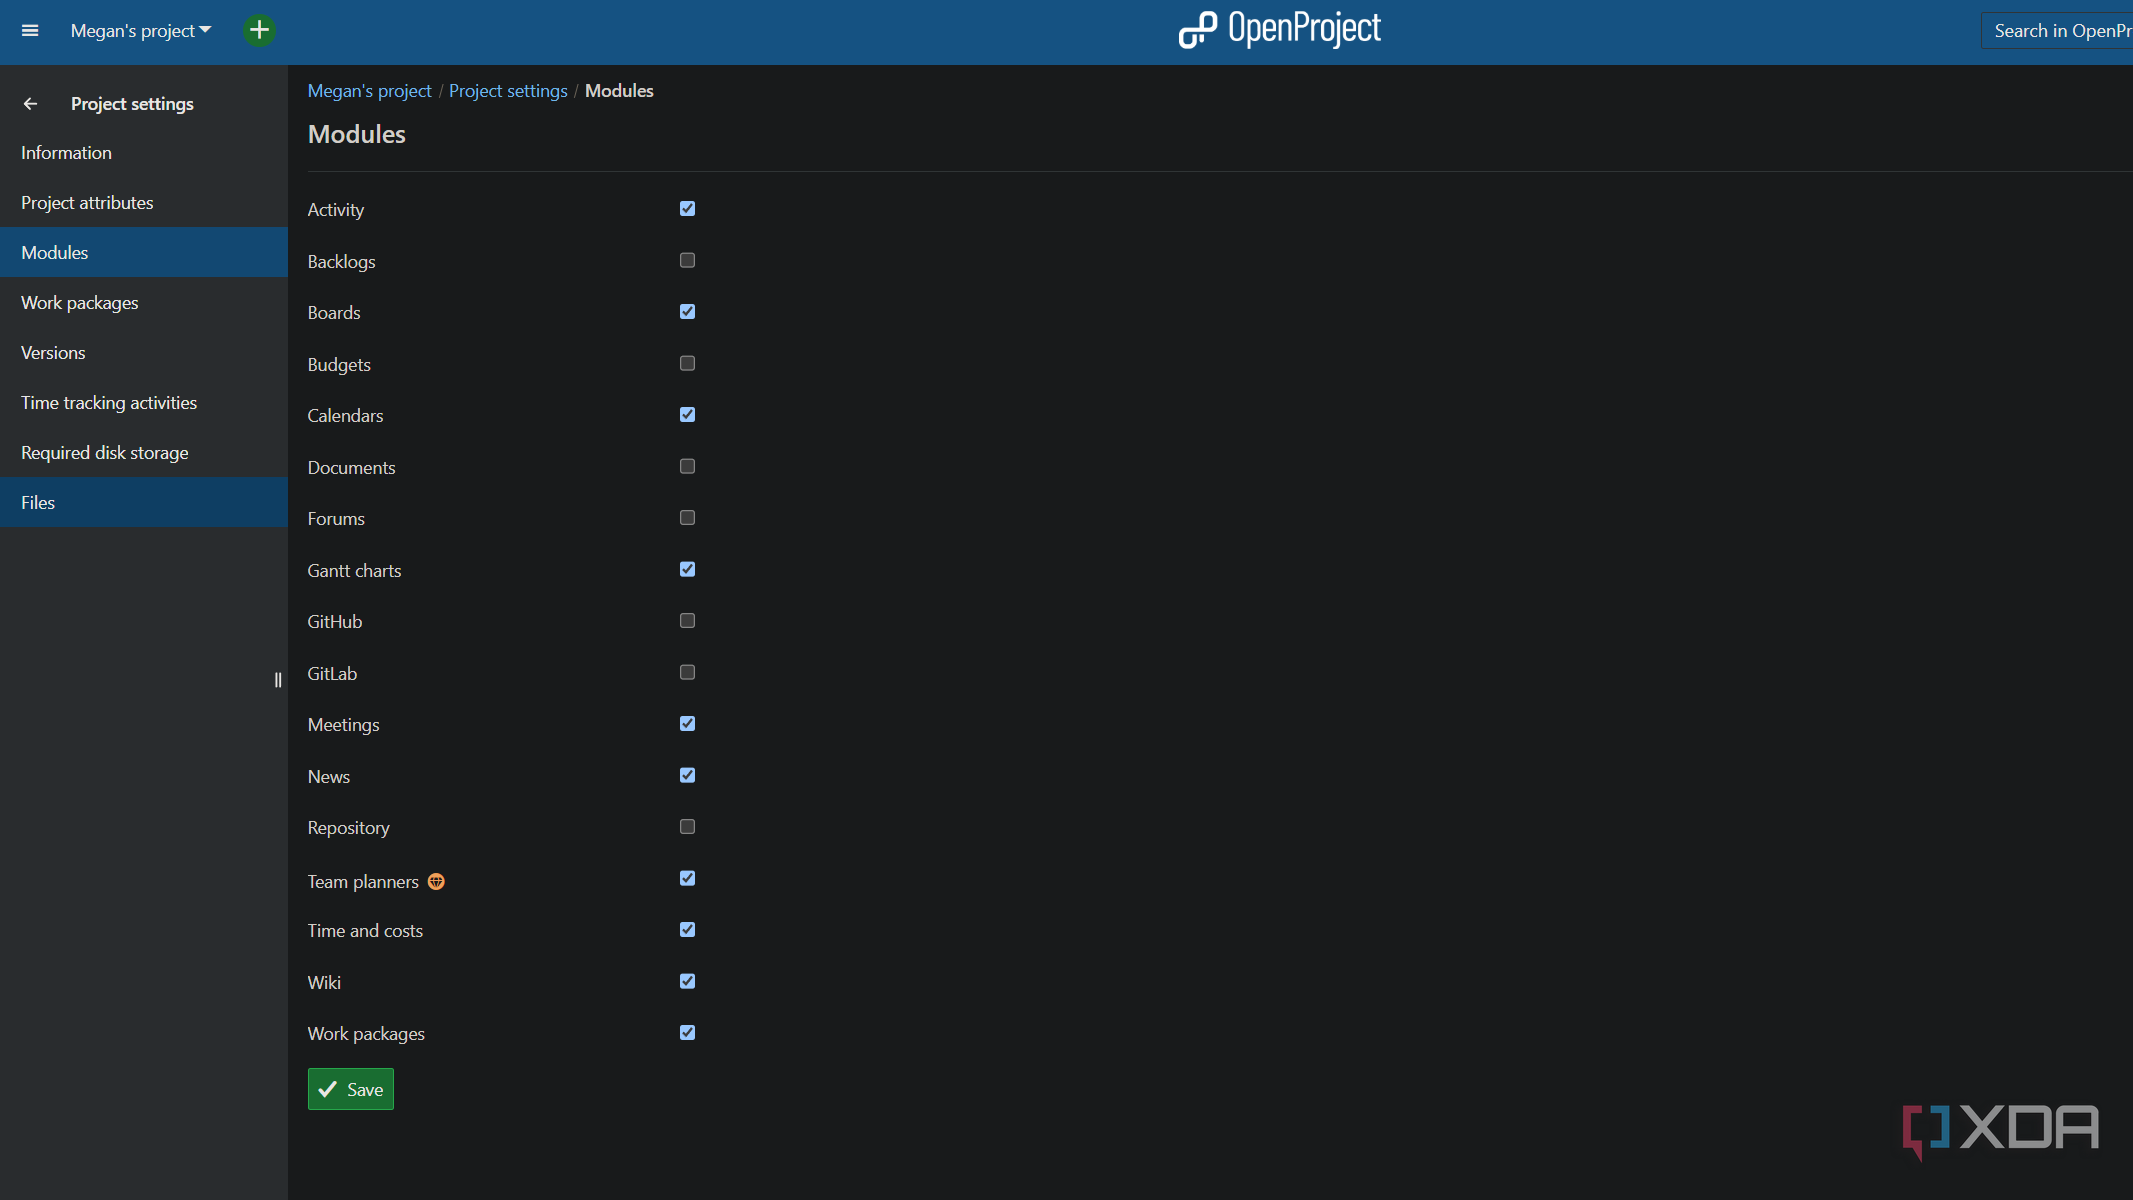Viewport: 2133px width, 1200px height.
Task: Open the hamburger main menu
Action: pyautogui.click(x=30, y=31)
